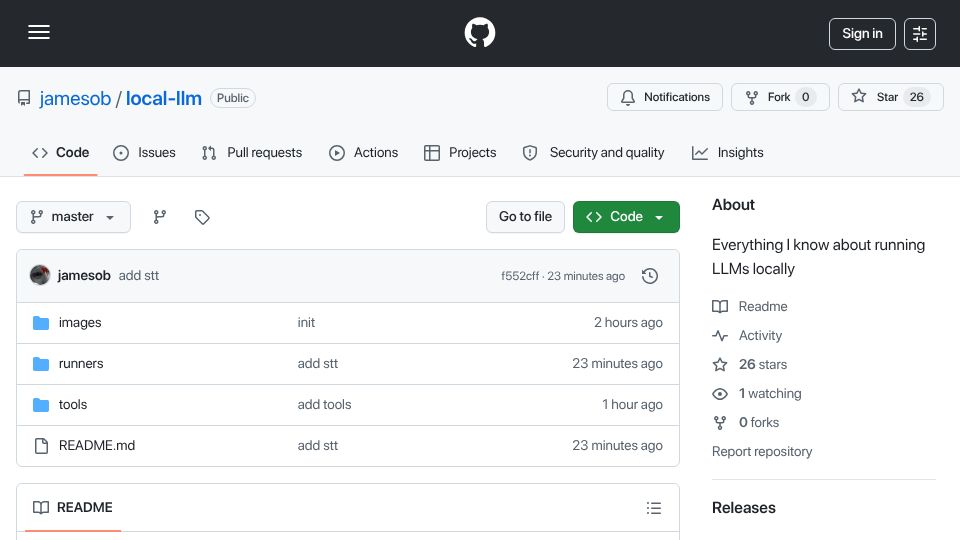The image size is (960, 540).
Task: View commit history clock icon
Action: coord(650,276)
